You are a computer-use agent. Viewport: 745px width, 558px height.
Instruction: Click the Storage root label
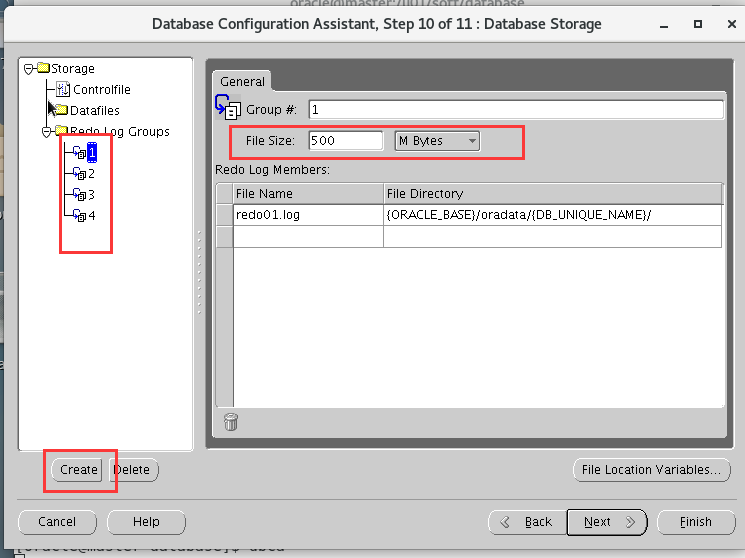pyautogui.click(x=73, y=68)
